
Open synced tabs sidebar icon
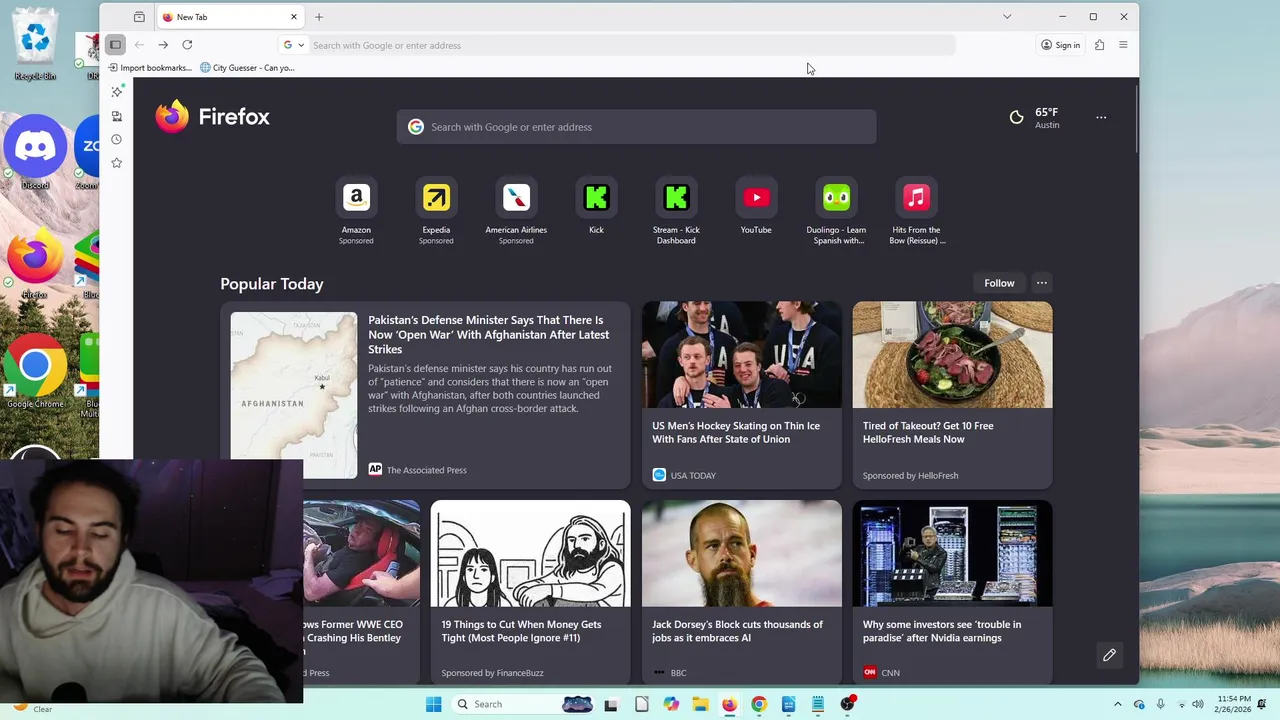[x=117, y=116]
